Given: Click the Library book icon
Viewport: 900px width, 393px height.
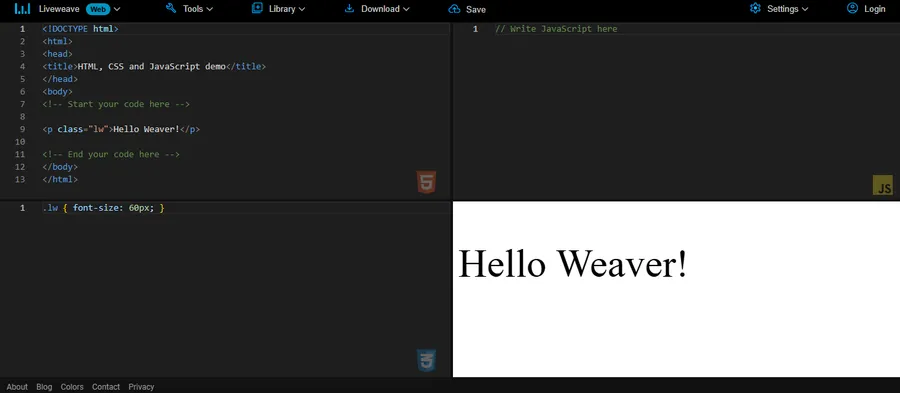Looking at the screenshot, I should pyautogui.click(x=257, y=8).
